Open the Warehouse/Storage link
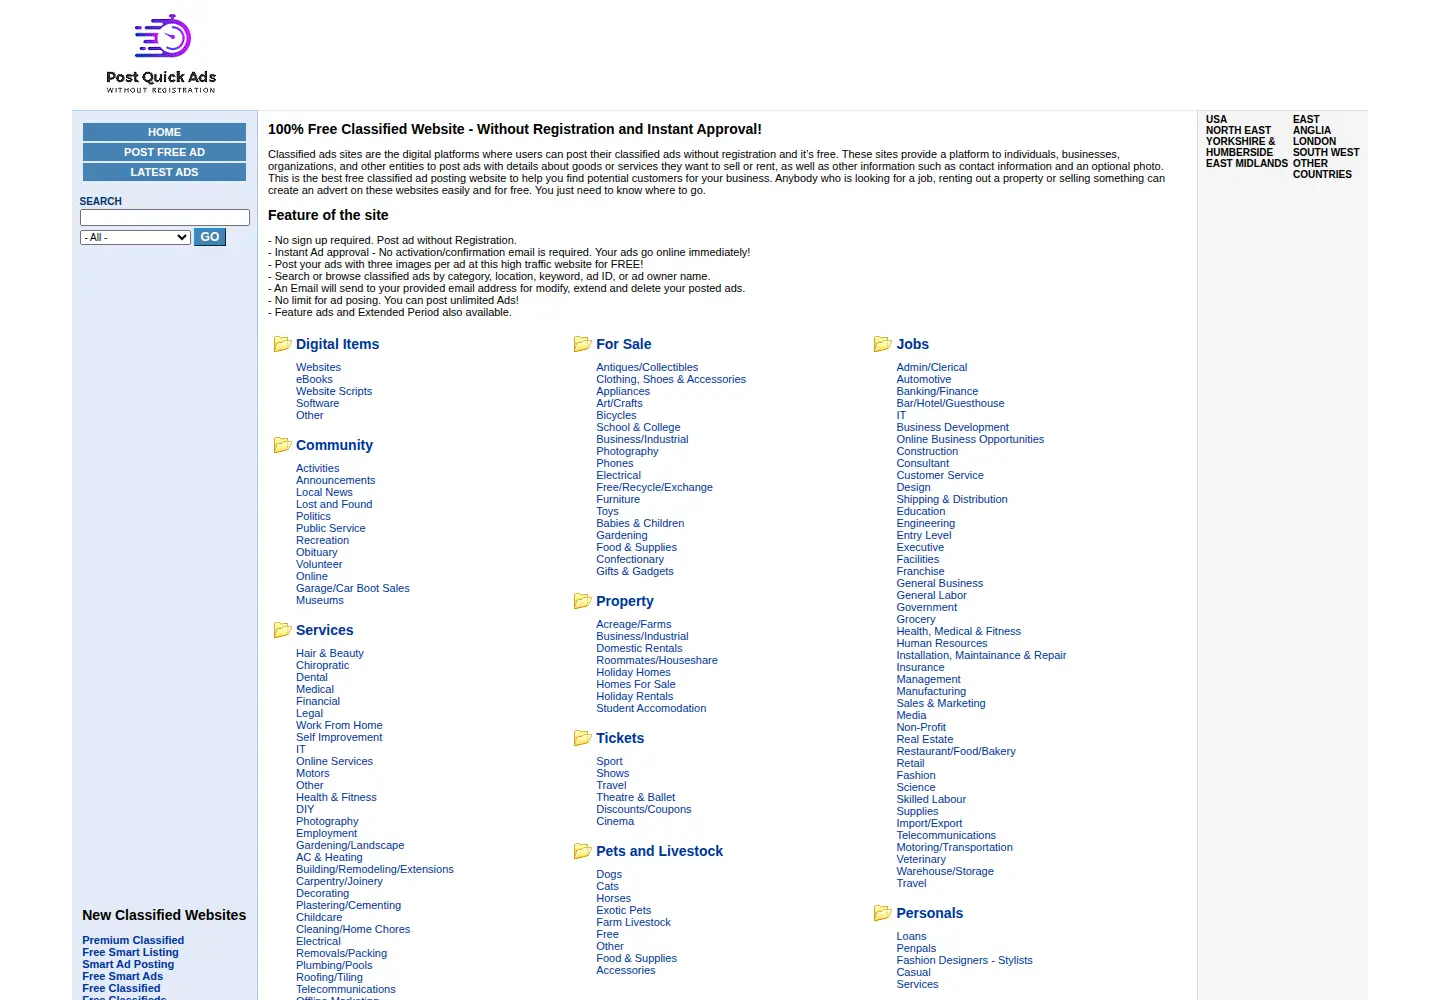The width and height of the screenshot is (1440, 1000). (x=945, y=871)
